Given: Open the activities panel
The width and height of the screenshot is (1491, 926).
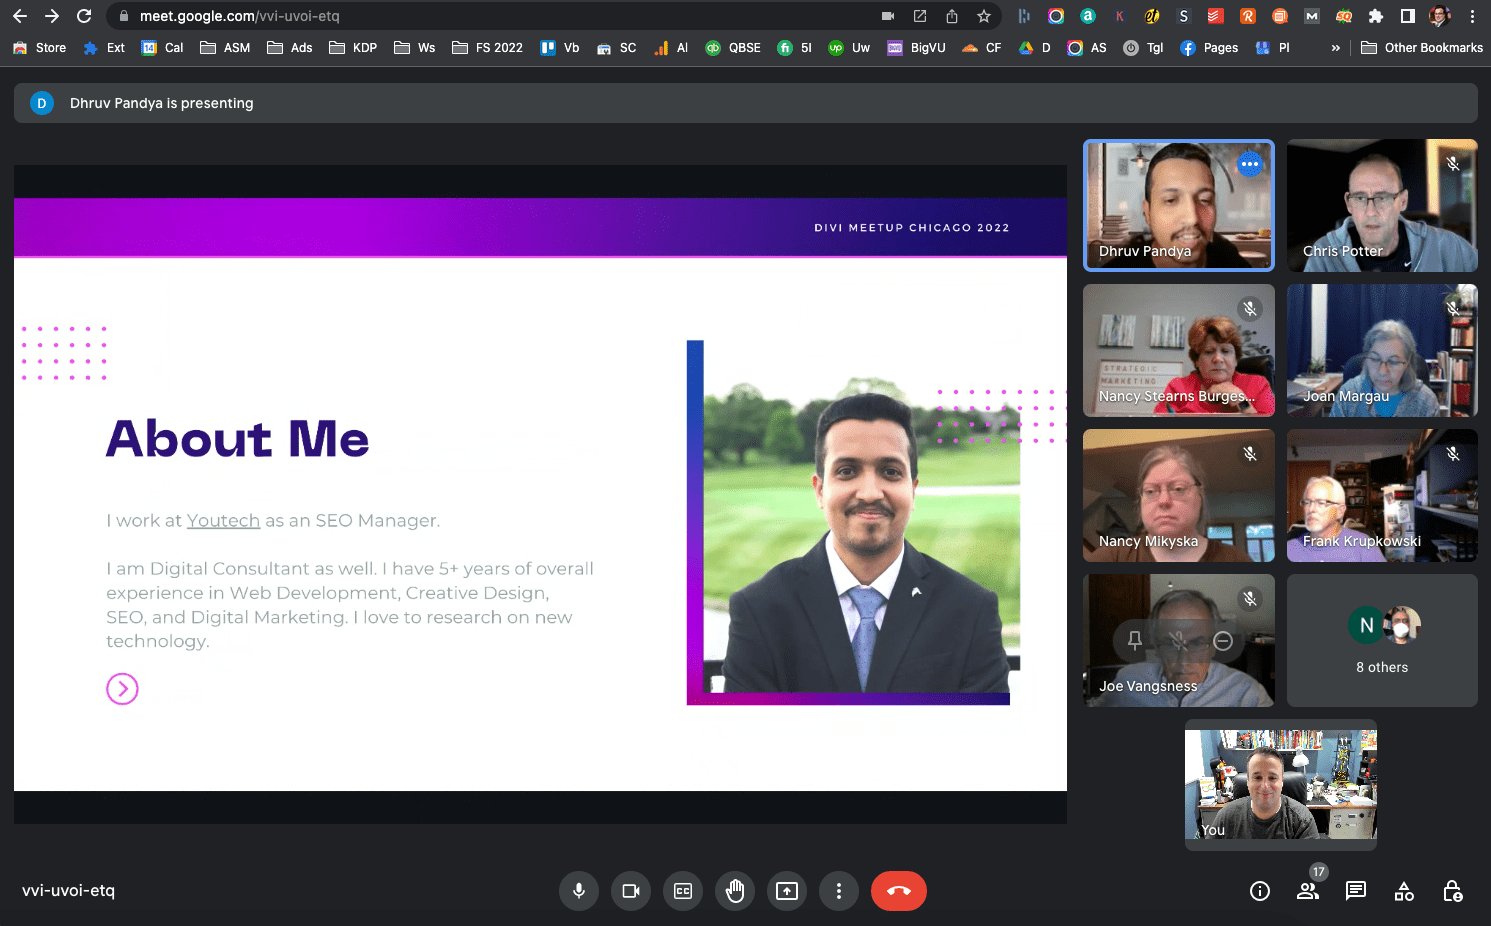Looking at the screenshot, I should pos(1404,891).
